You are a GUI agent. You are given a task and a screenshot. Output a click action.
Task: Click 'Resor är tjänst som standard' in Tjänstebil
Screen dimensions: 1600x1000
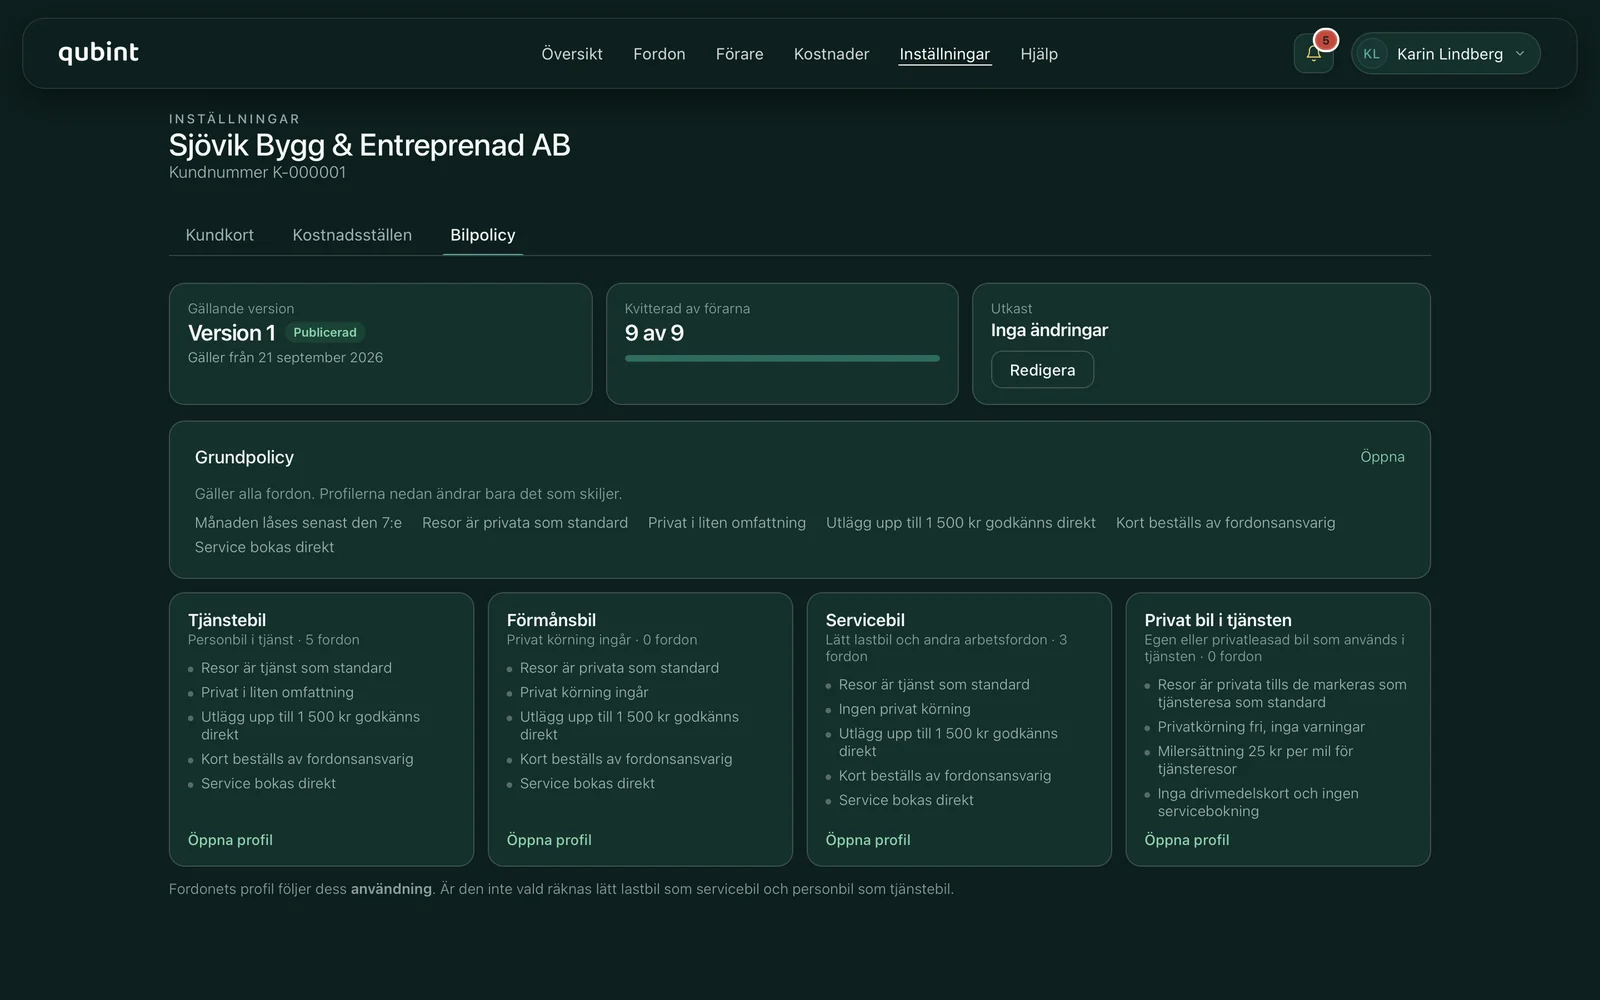pyautogui.click(x=296, y=668)
